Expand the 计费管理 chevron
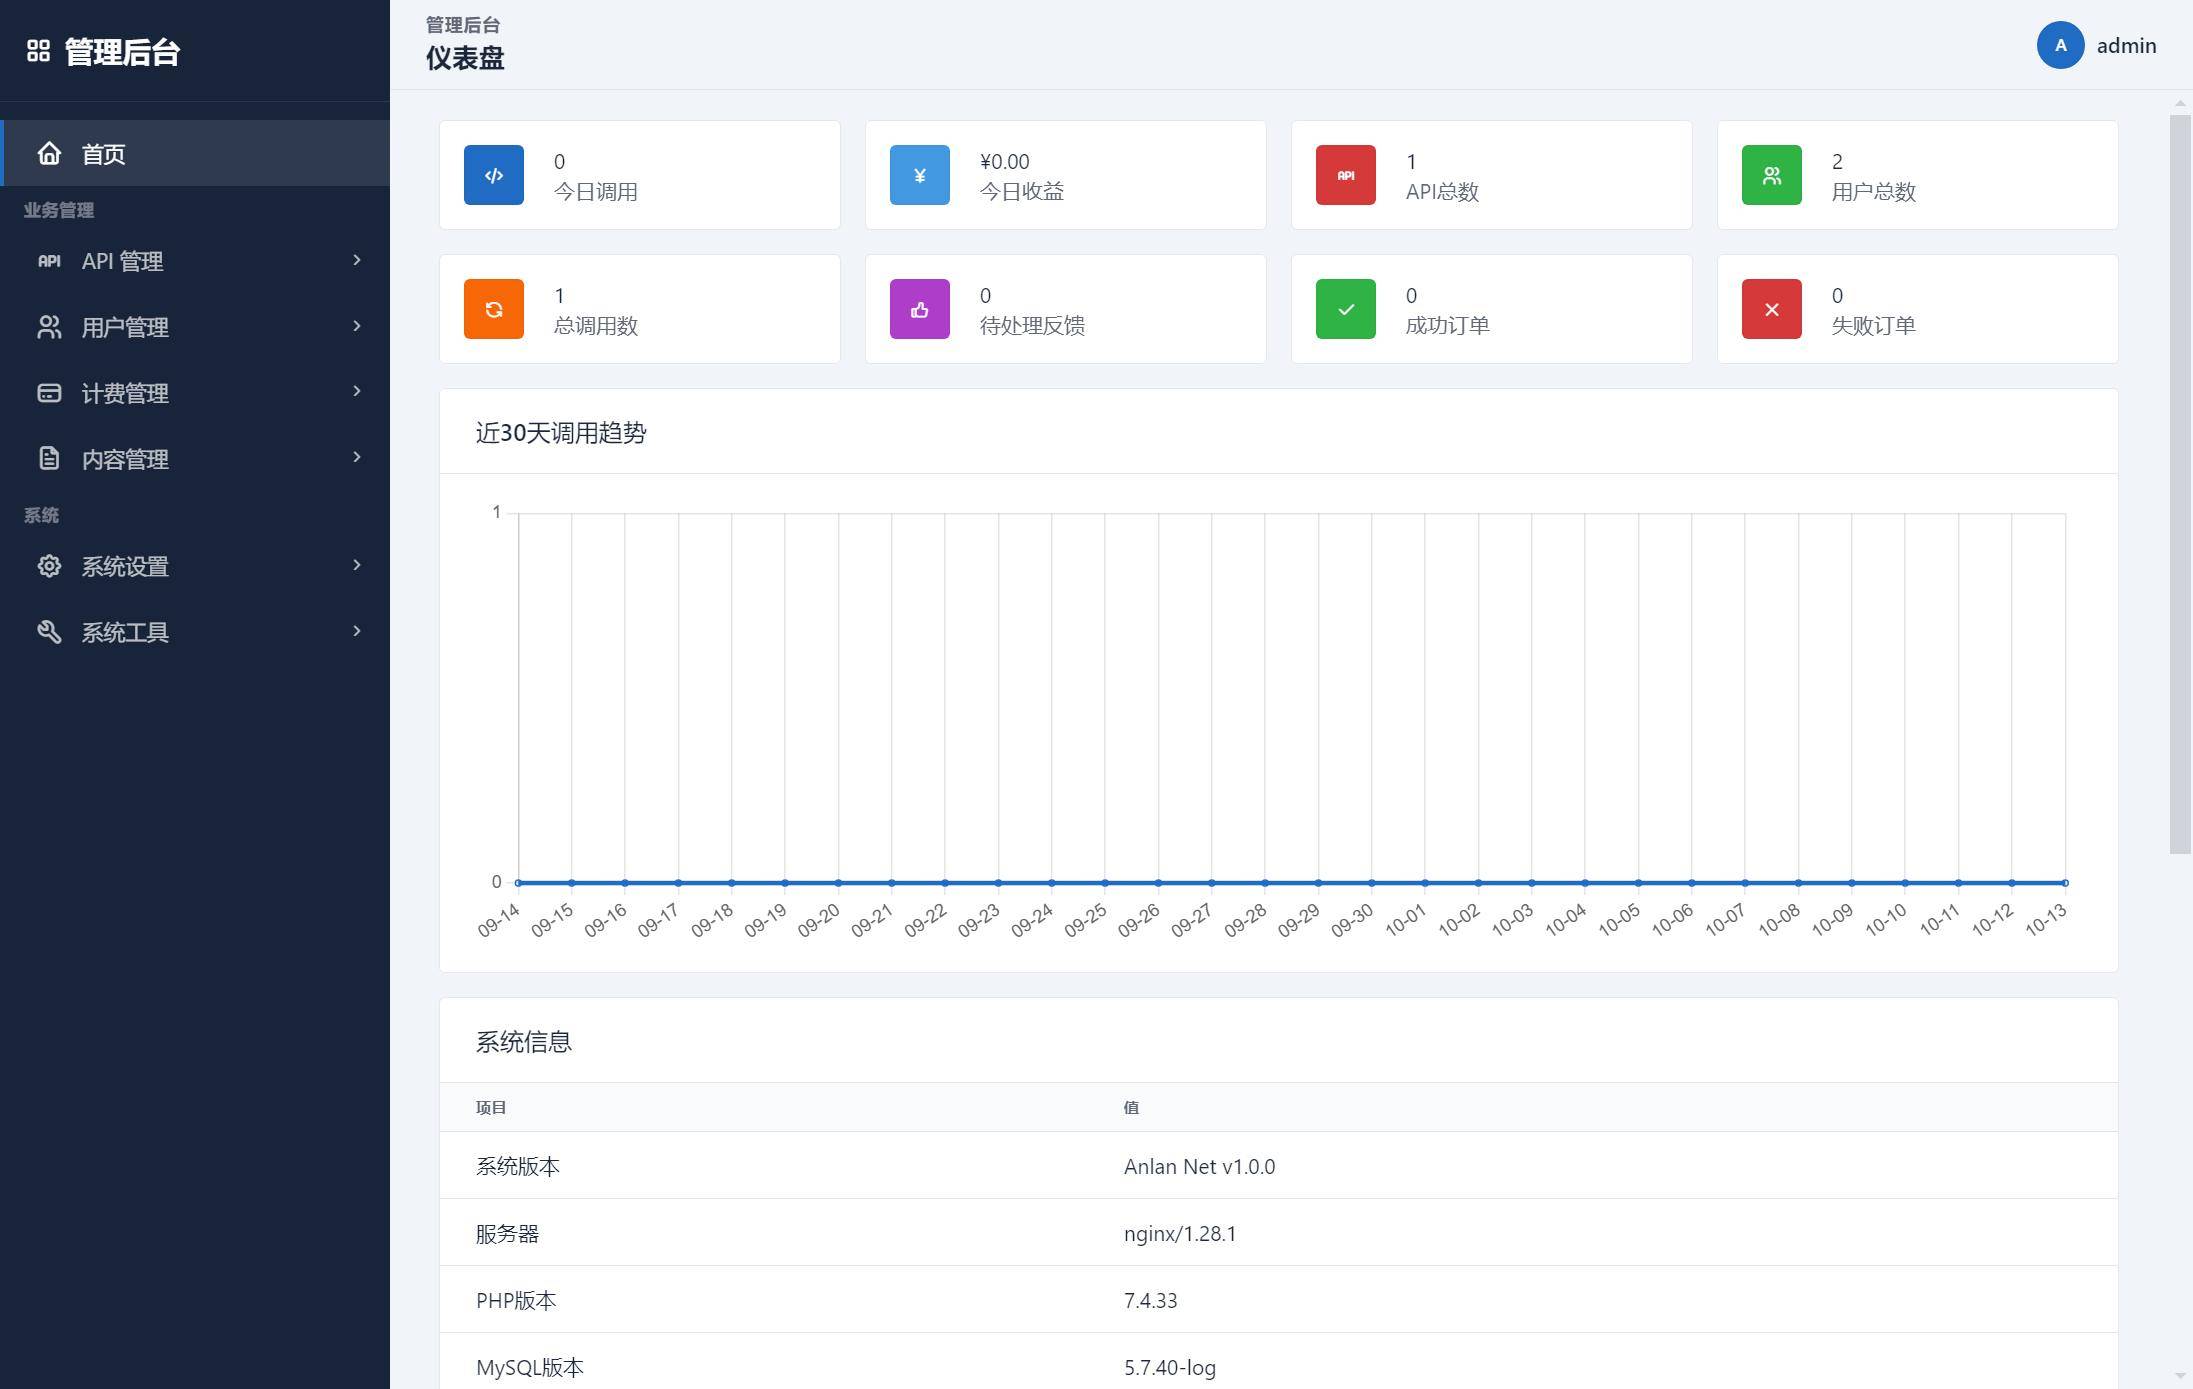This screenshot has height=1389, width=2193. click(357, 391)
